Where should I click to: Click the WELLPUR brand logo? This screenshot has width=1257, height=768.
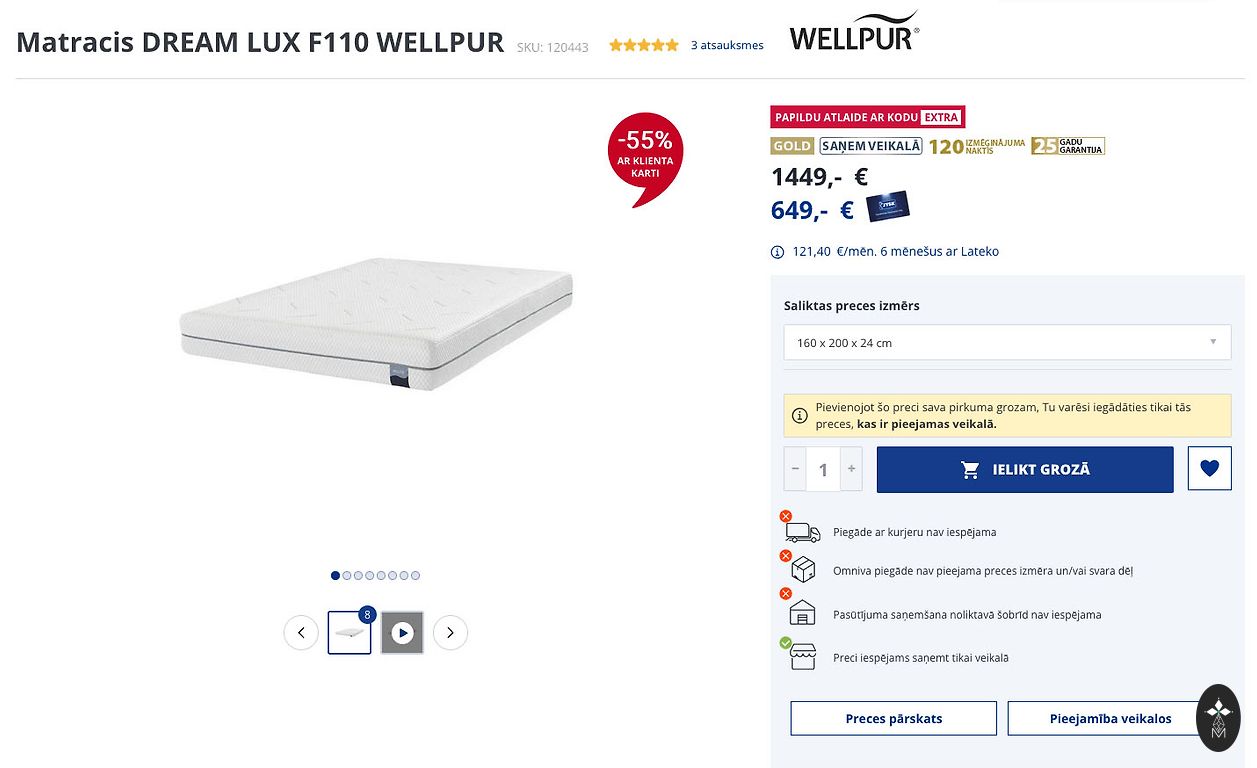(x=853, y=32)
